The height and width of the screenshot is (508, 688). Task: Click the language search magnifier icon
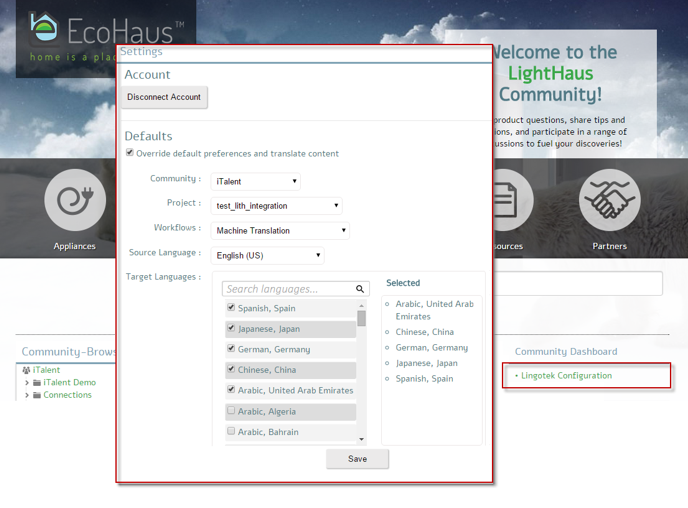coord(360,289)
